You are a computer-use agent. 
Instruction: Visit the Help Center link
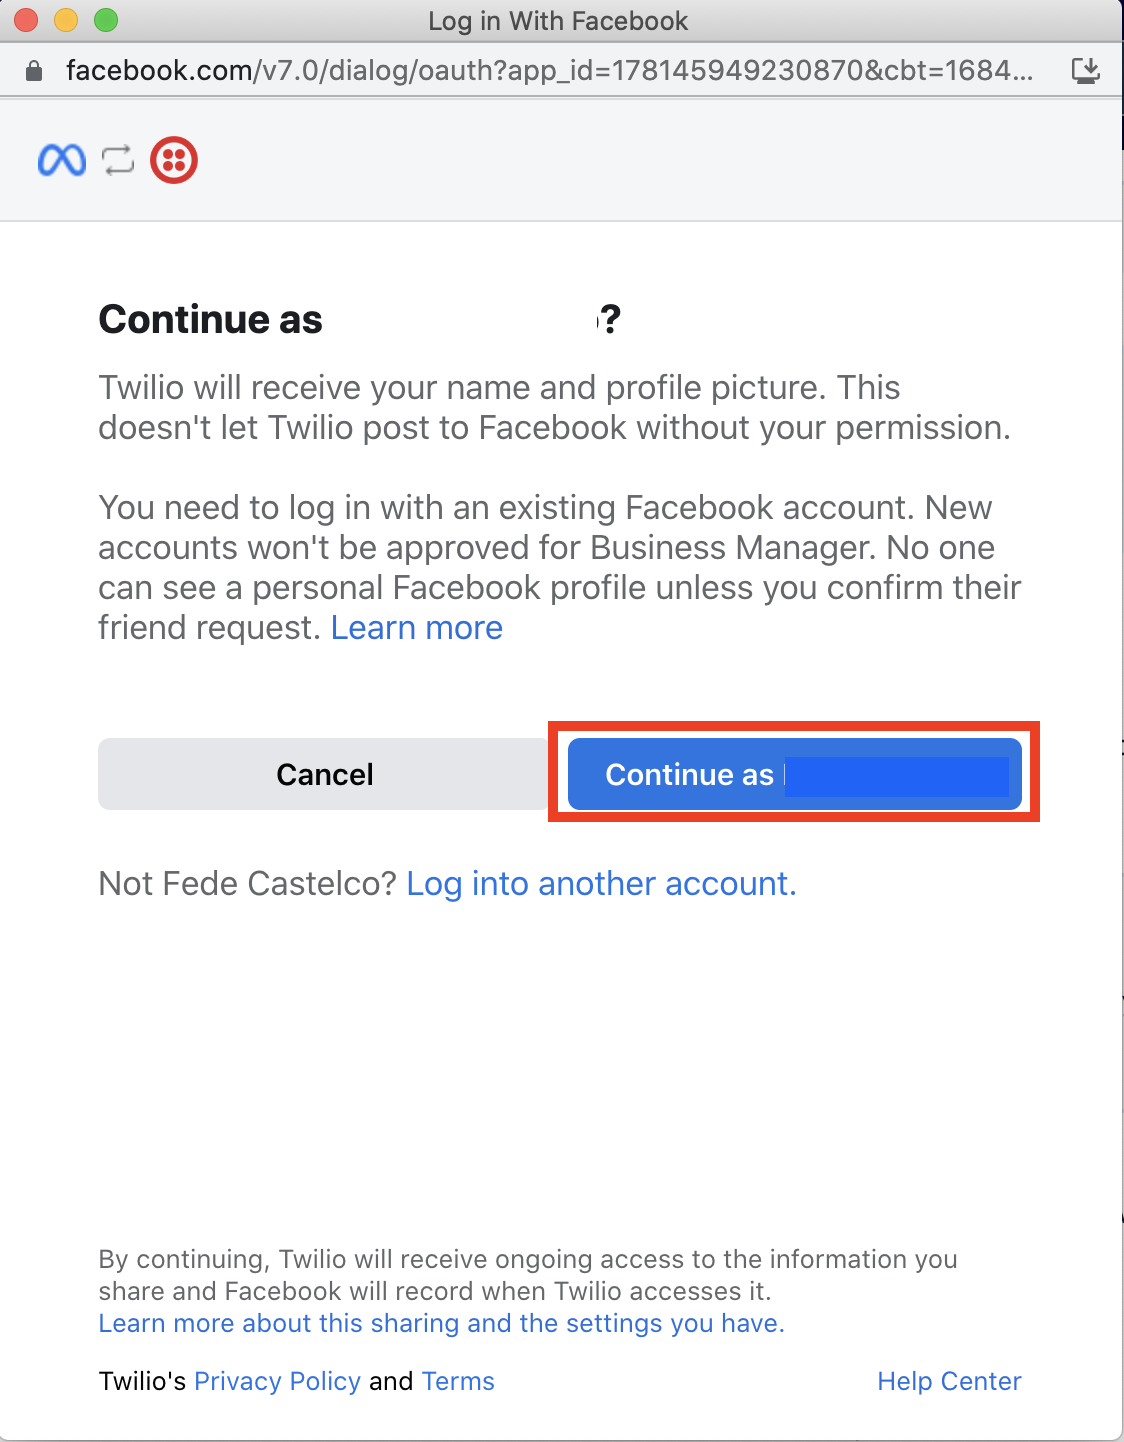coord(949,1381)
